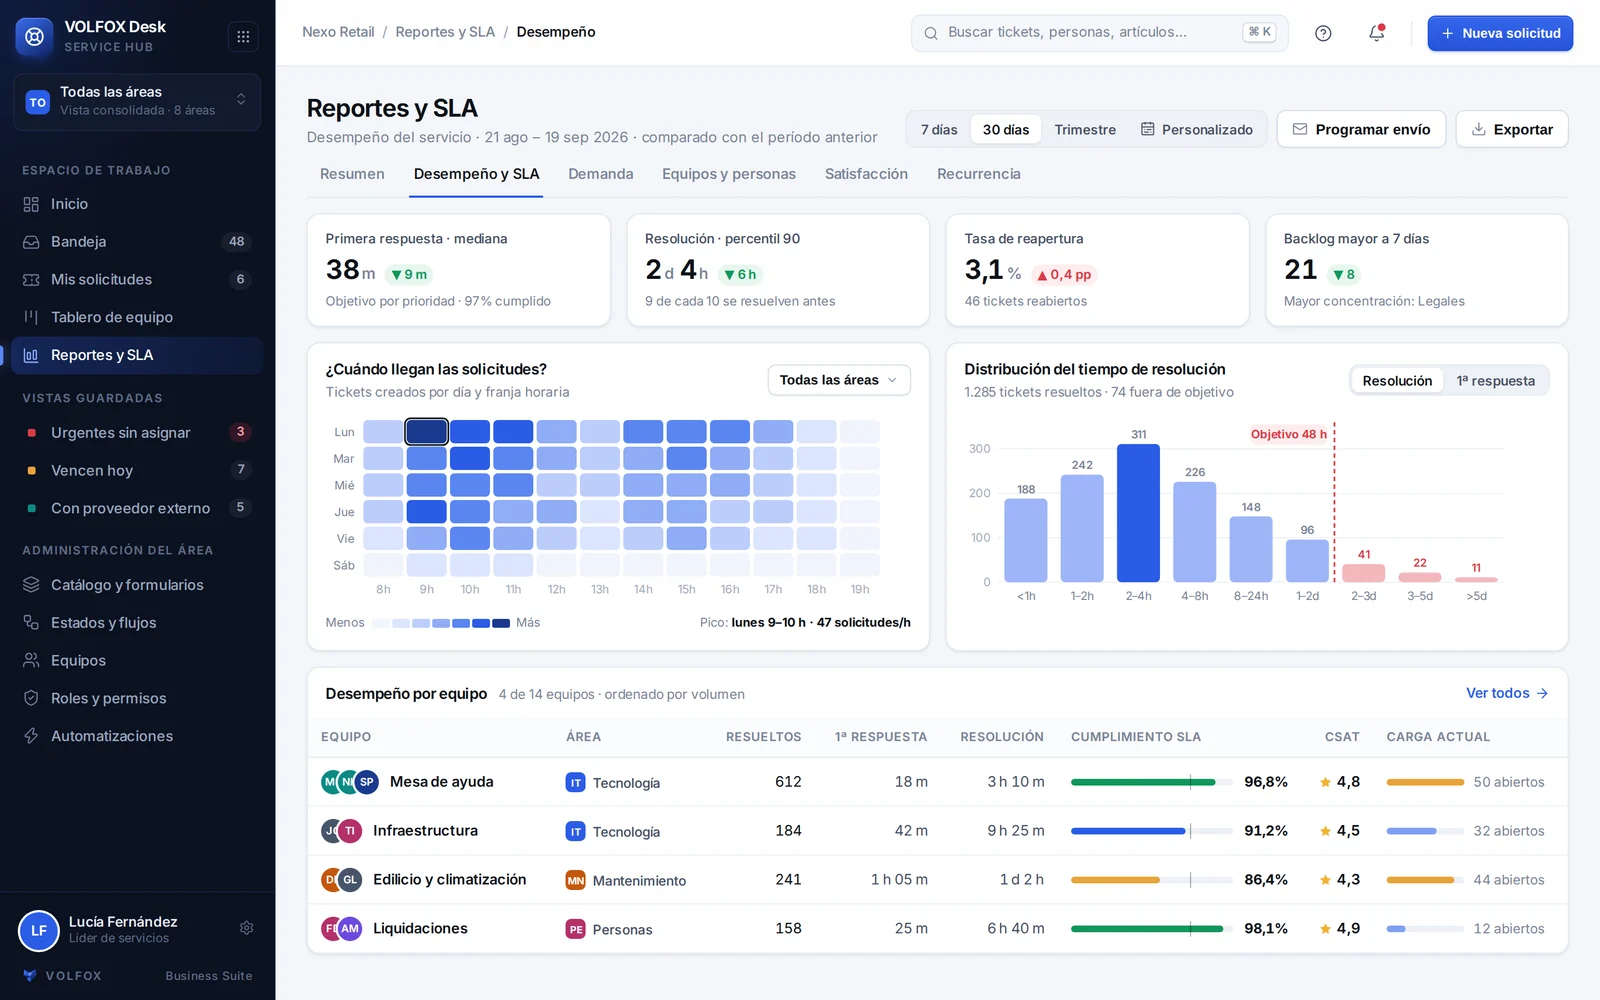The height and width of the screenshot is (1000, 1600).
Task: Select the Trimestre range
Action: pyautogui.click(x=1085, y=130)
